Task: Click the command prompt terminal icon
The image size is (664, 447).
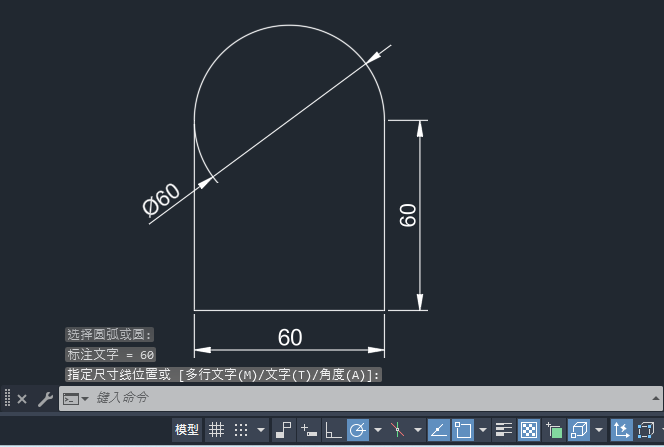Action: [x=71, y=399]
